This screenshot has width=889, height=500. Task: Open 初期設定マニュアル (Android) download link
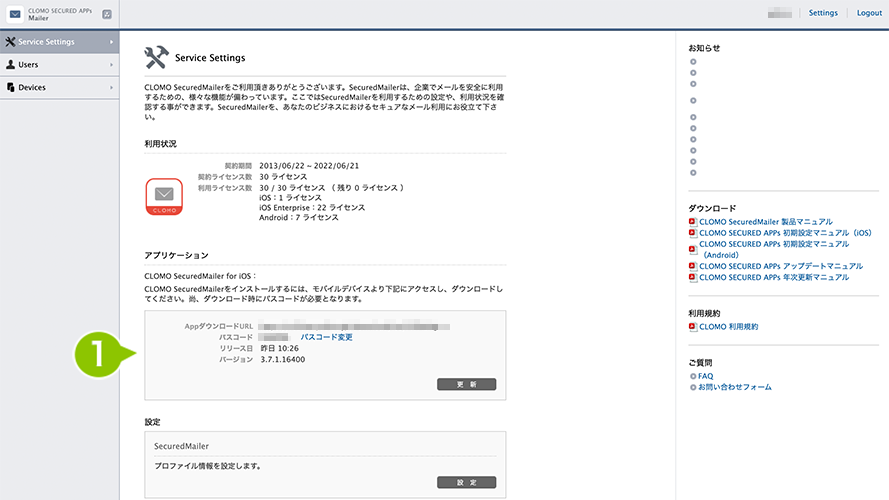click(774, 249)
